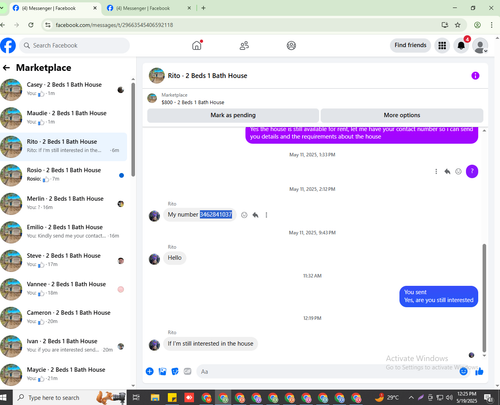Open Maycie's conversation

click(x=63, y=374)
